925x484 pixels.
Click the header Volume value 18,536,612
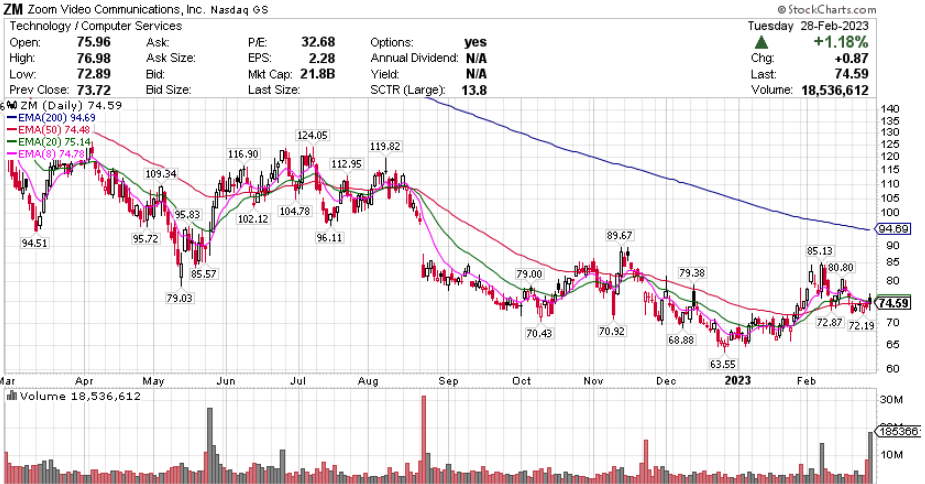(835, 90)
